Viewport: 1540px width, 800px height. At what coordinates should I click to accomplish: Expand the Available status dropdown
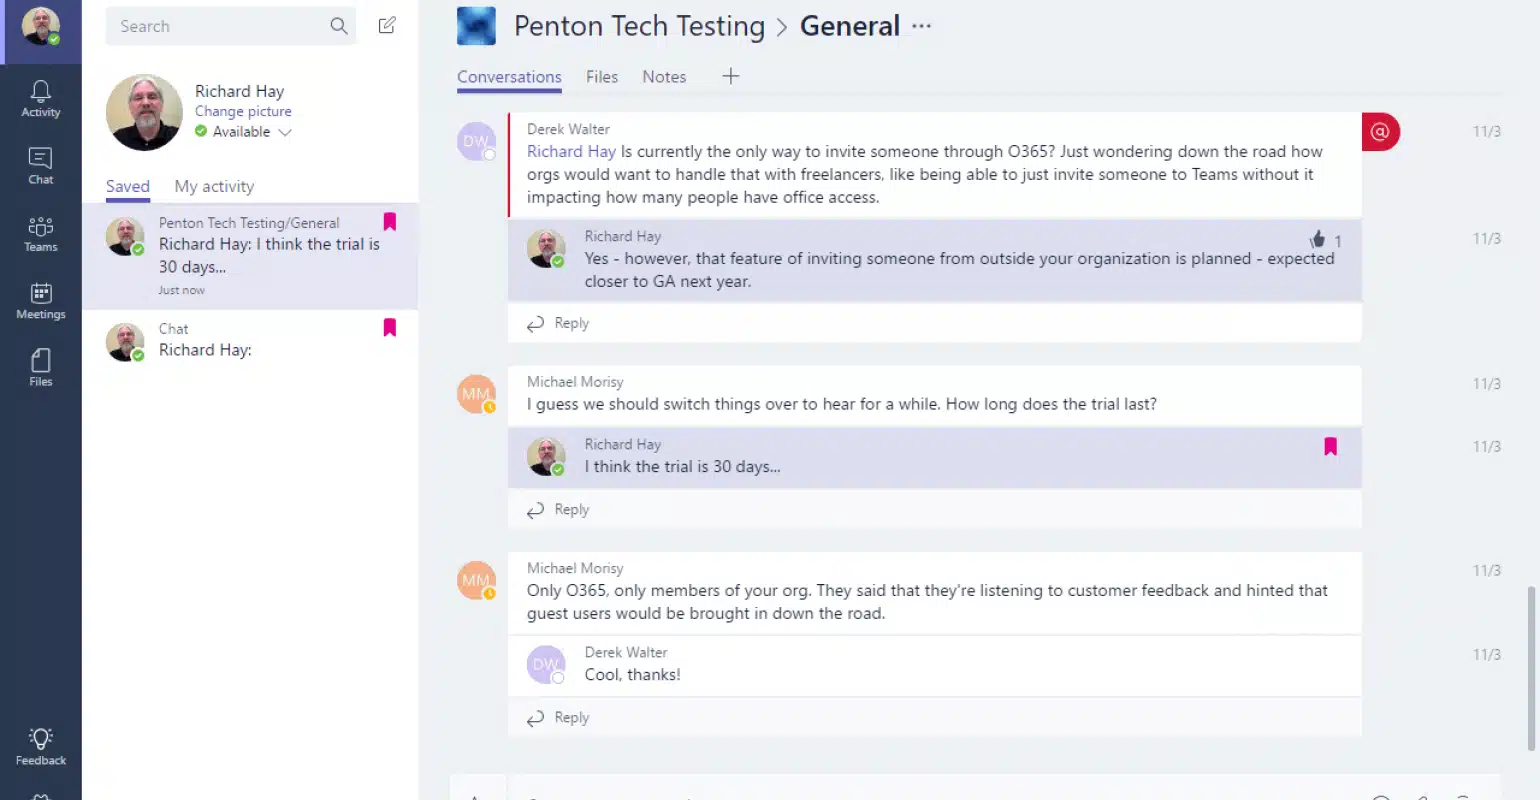click(x=285, y=132)
